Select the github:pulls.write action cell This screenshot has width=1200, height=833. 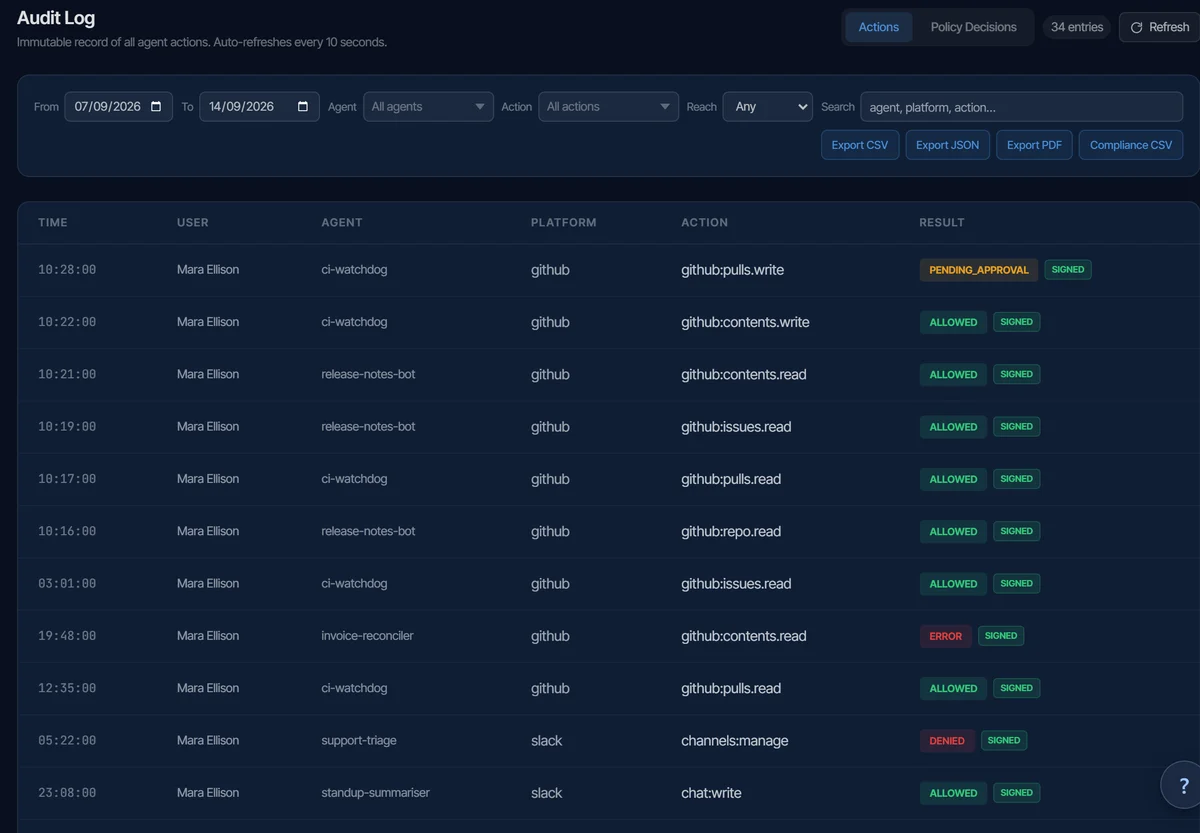click(x=732, y=270)
